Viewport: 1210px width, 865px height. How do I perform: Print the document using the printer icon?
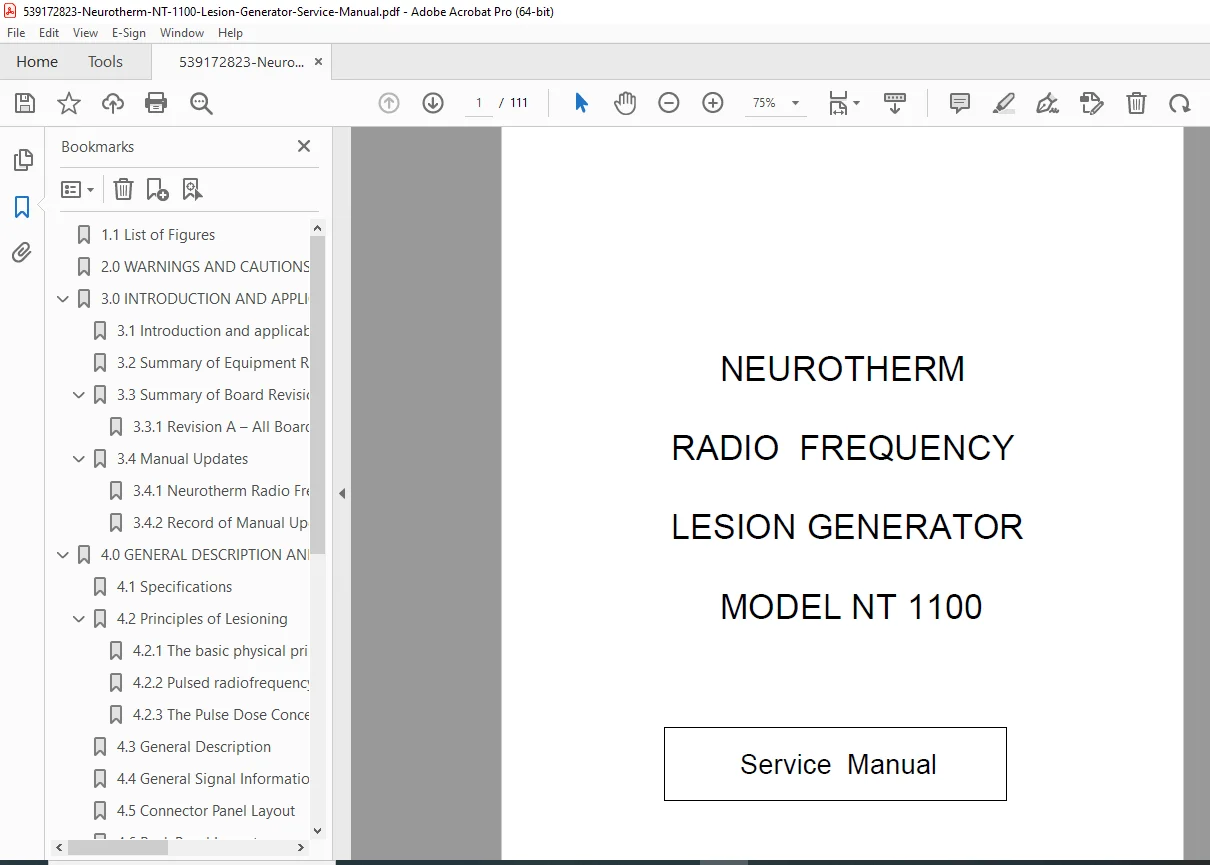pyautogui.click(x=156, y=103)
